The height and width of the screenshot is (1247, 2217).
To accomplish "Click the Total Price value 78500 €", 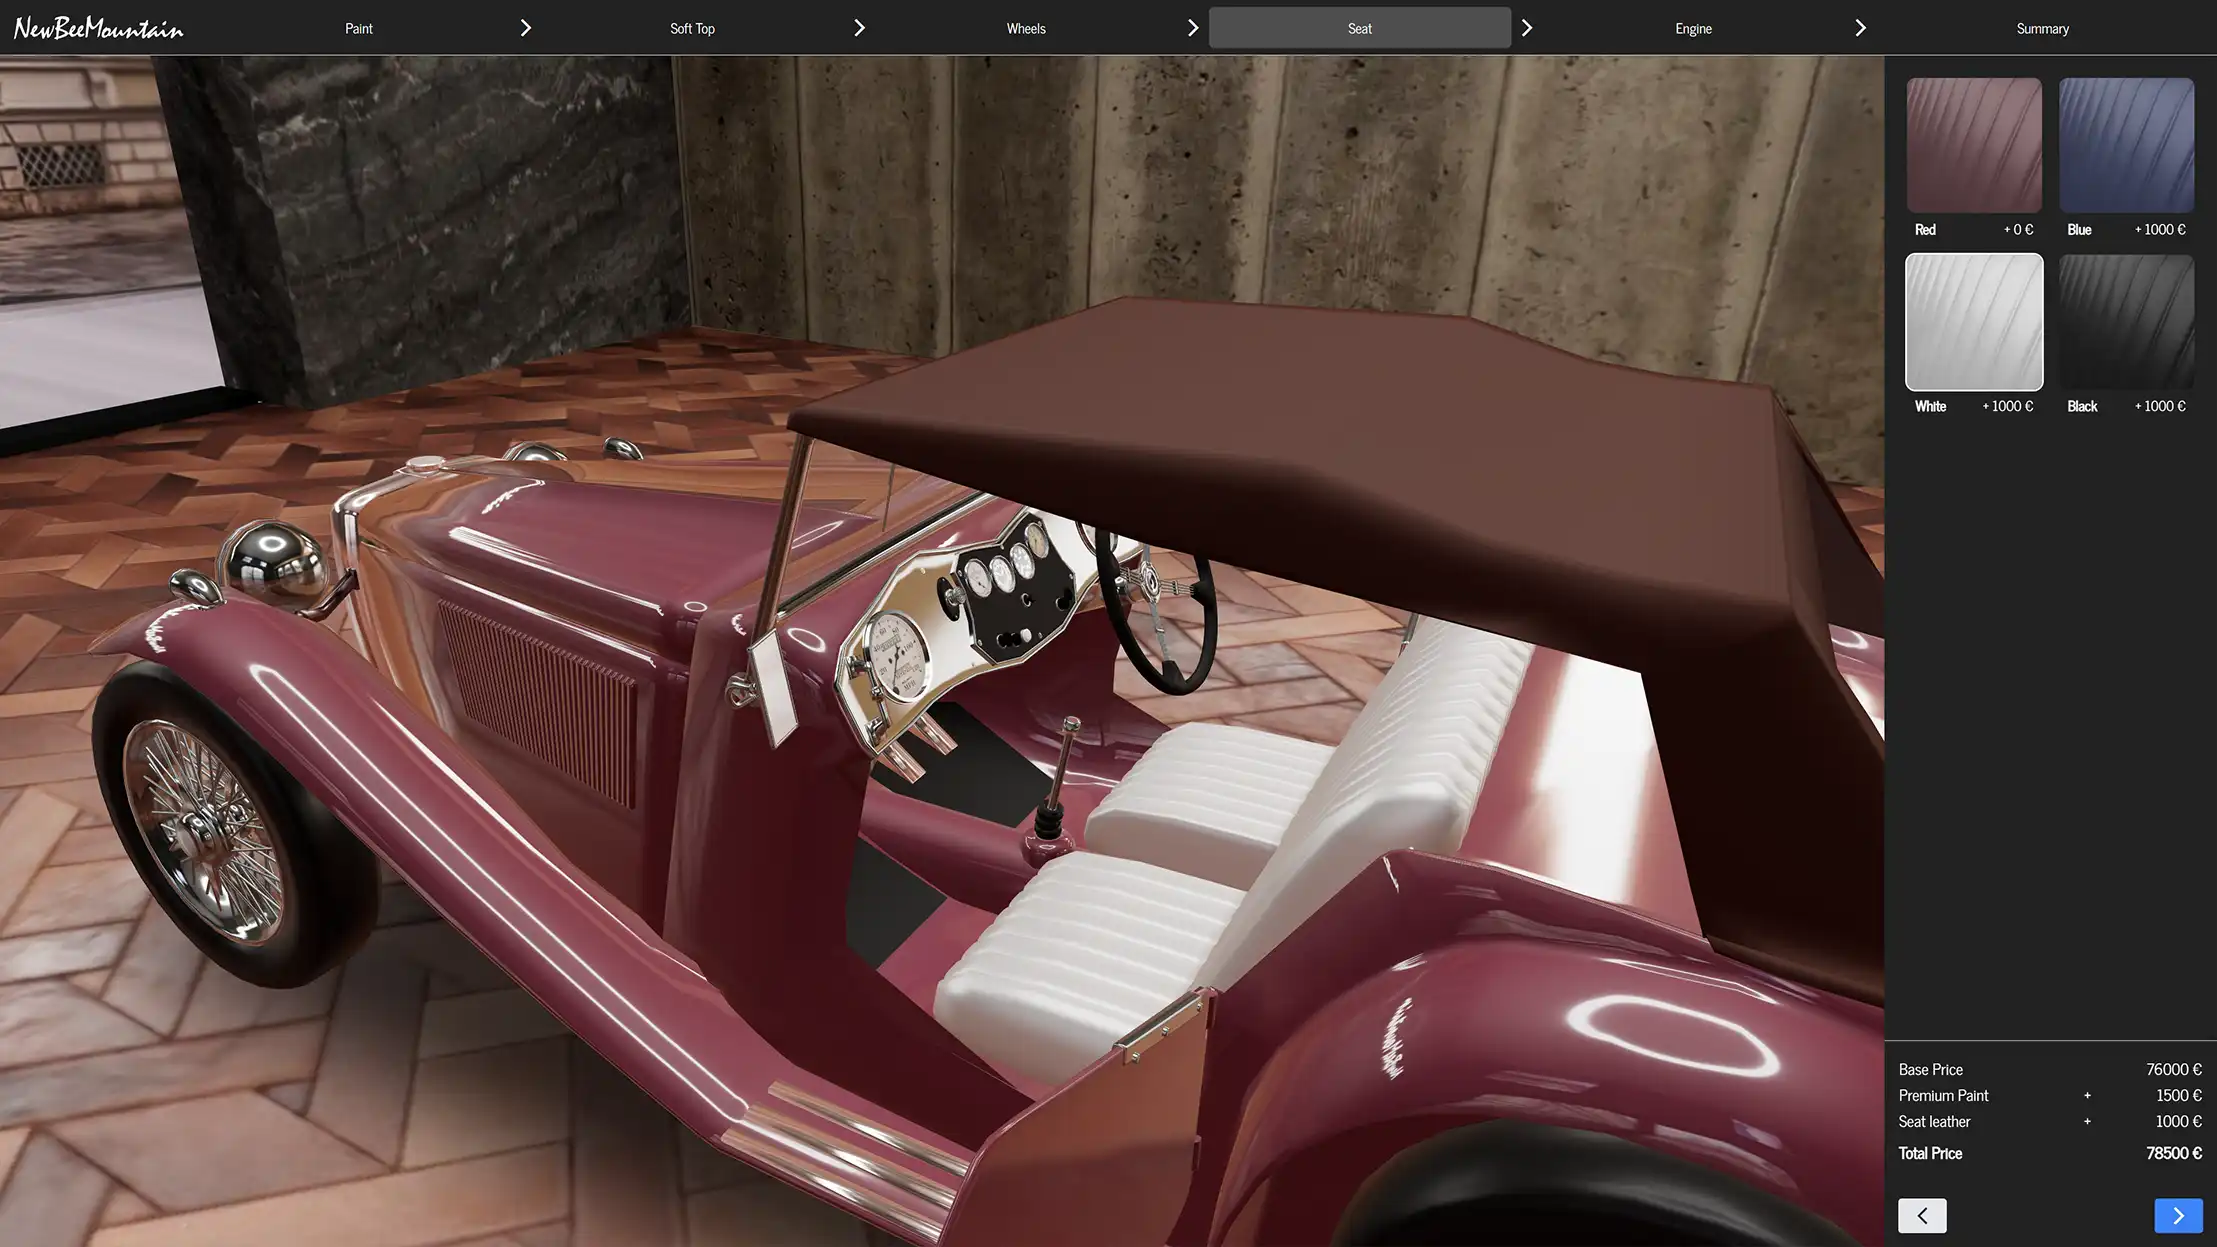I will click(2173, 1153).
